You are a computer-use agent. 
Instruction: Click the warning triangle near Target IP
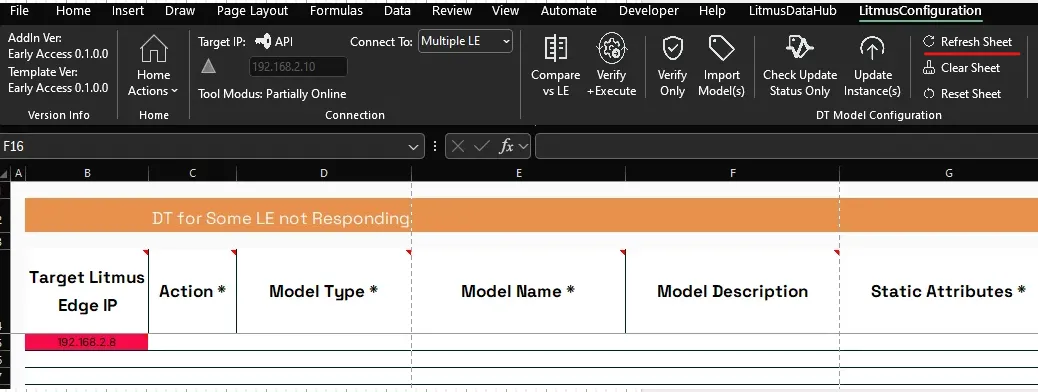[209, 66]
